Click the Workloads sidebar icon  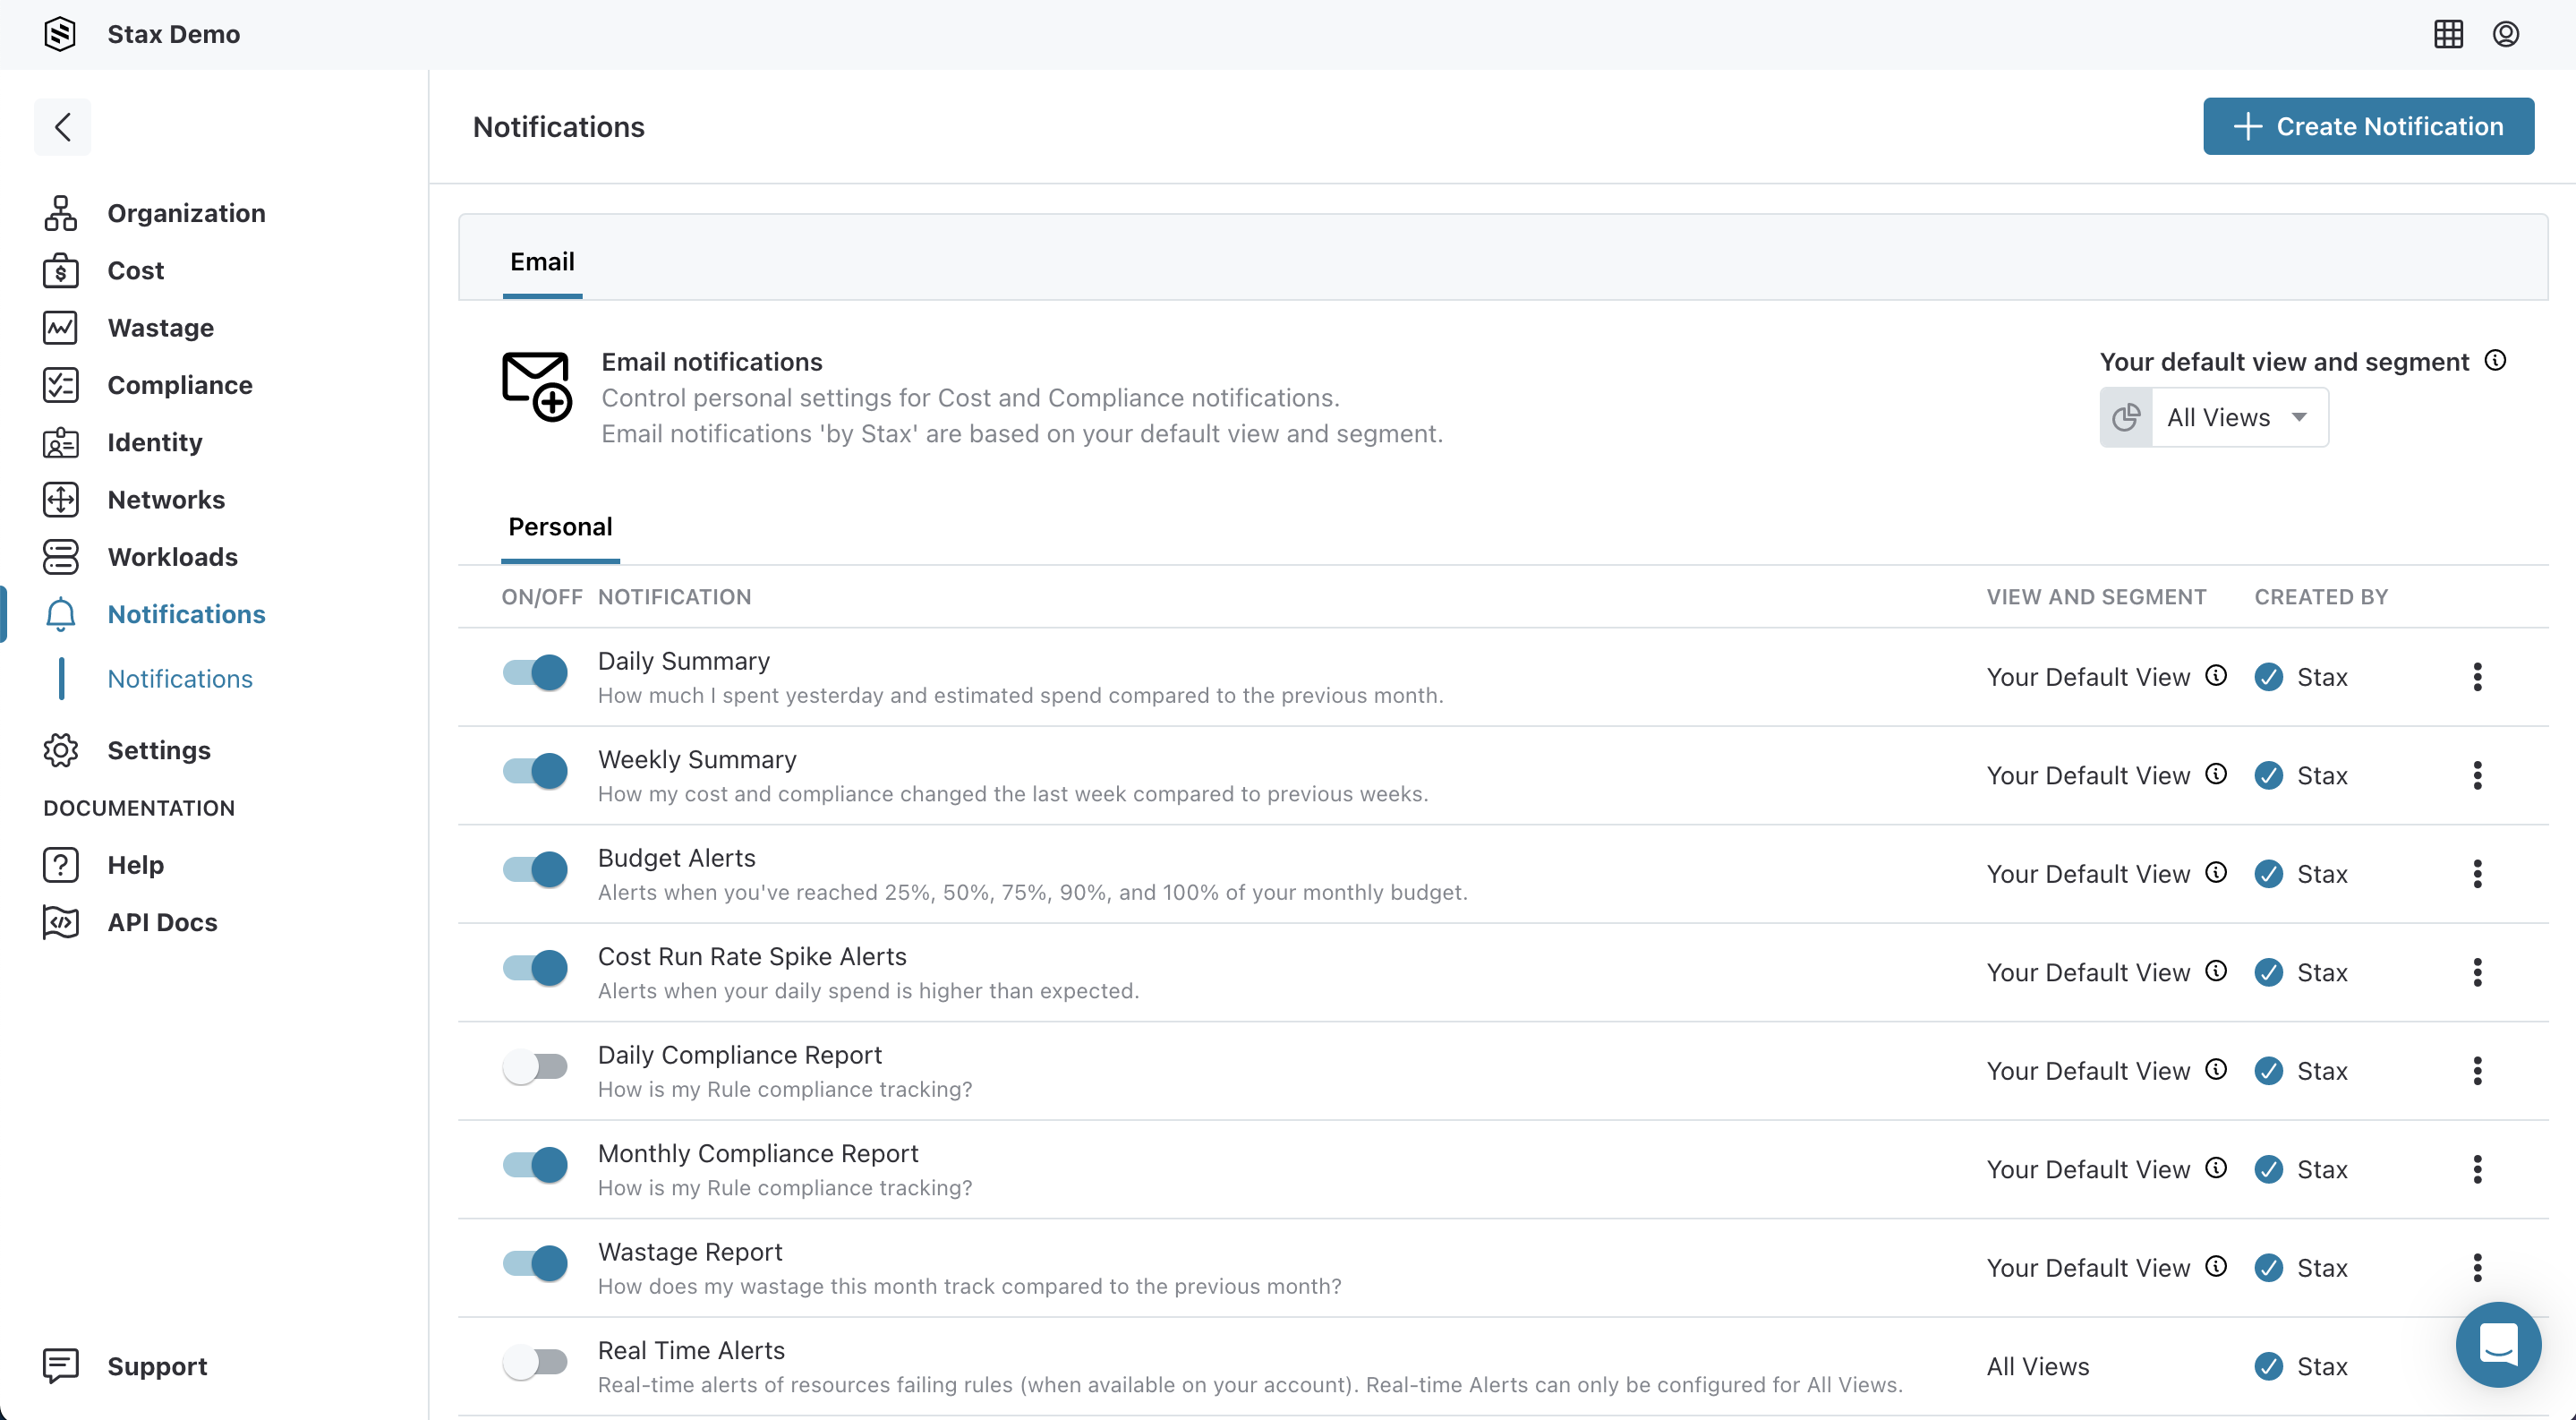pyautogui.click(x=61, y=556)
